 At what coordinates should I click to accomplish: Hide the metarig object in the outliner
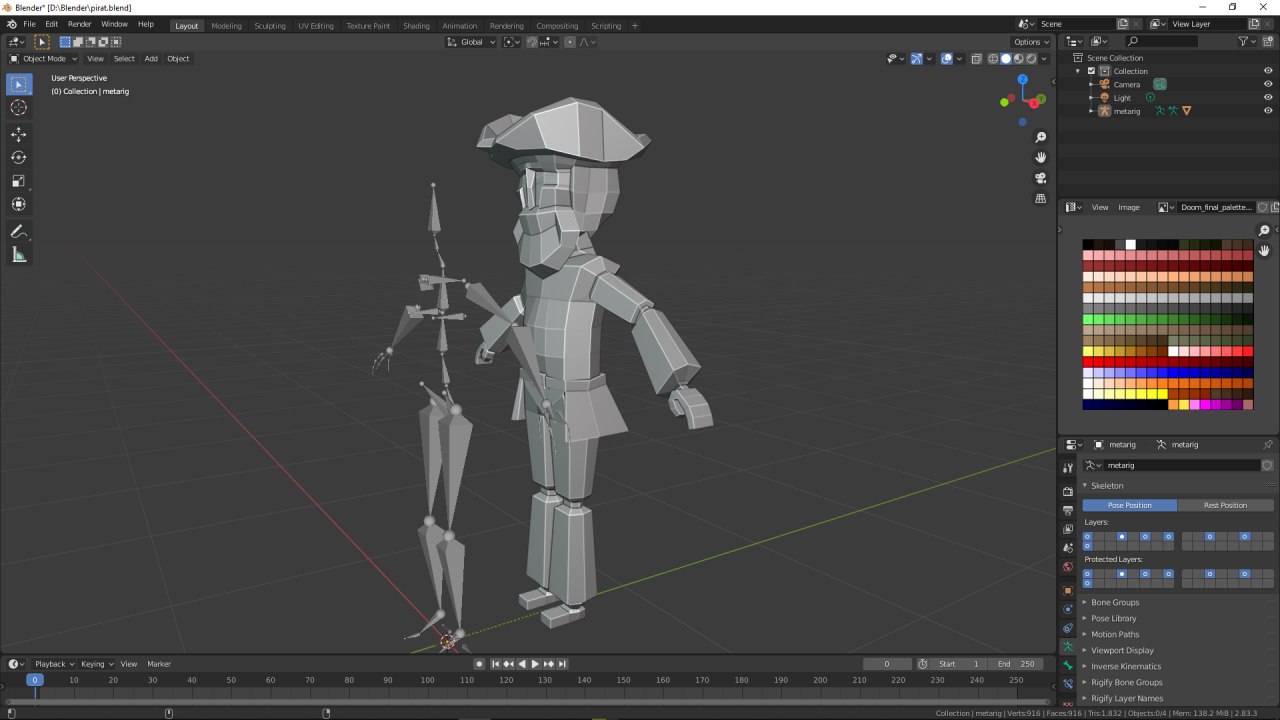[1268, 111]
